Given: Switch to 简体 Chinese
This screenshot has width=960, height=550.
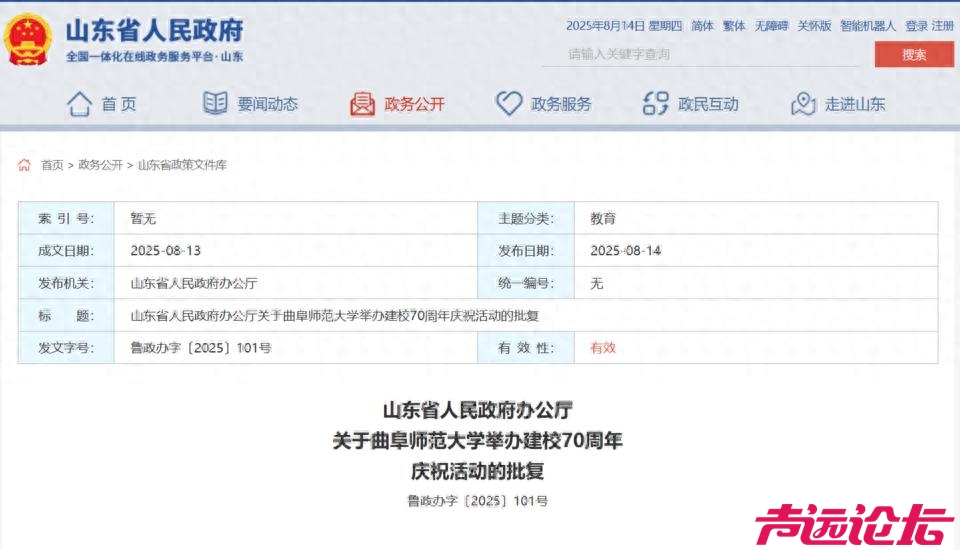Looking at the screenshot, I should coord(702,26).
